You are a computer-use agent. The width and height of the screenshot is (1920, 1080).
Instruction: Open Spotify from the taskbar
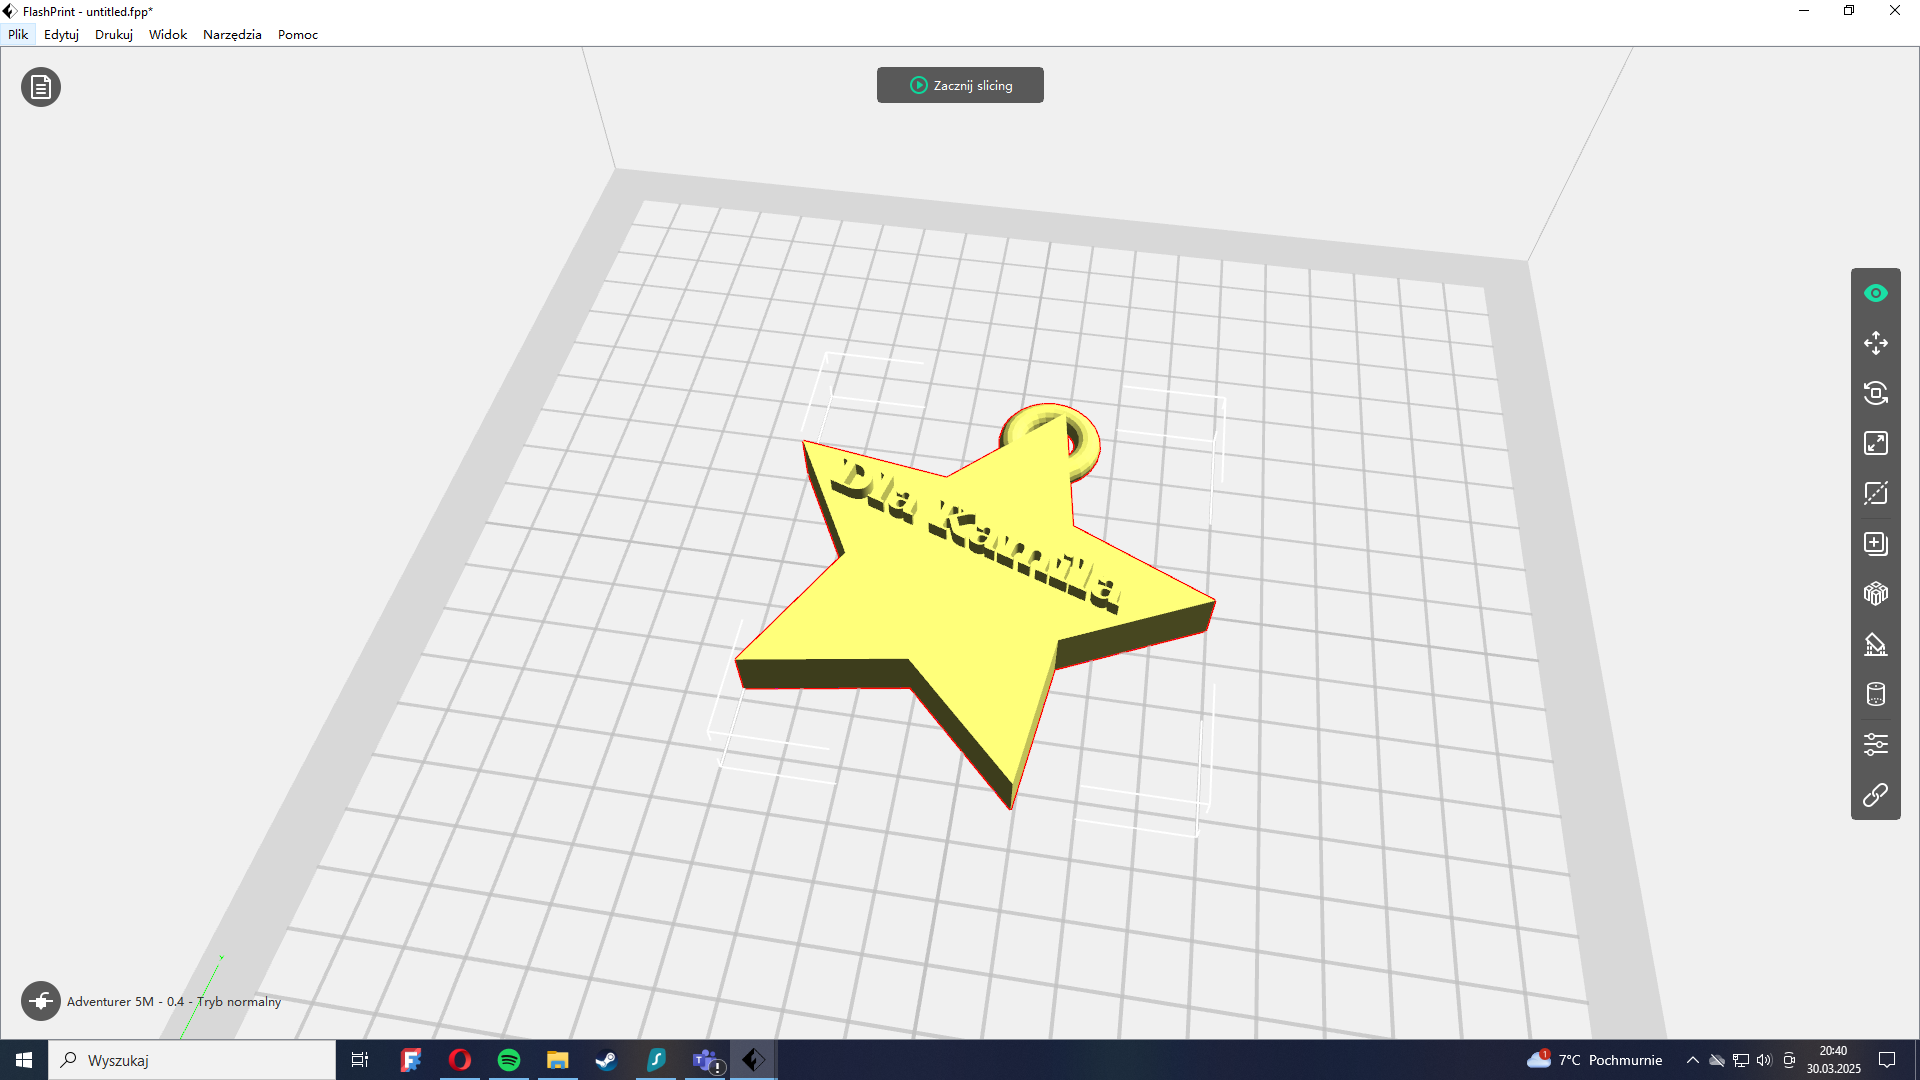point(509,1060)
